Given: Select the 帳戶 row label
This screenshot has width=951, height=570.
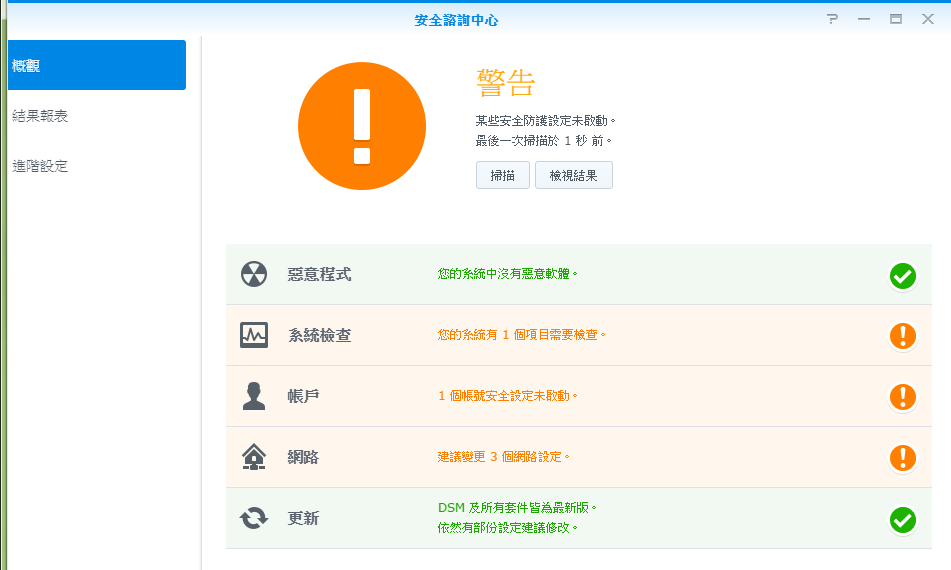Looking at the screenshot, I should click(x=303, y=397).
